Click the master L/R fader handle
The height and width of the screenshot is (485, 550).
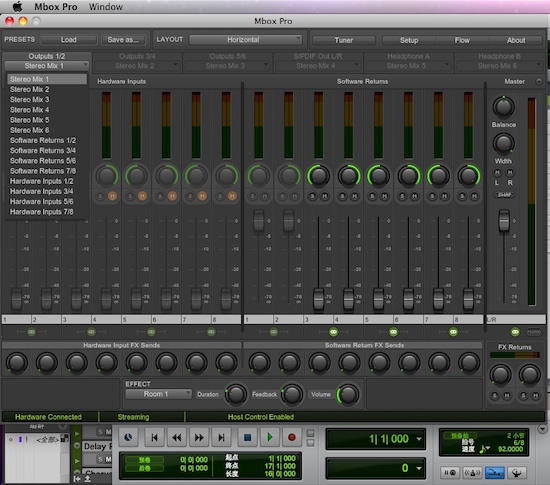pyautogui.click(x=504, y=220)
